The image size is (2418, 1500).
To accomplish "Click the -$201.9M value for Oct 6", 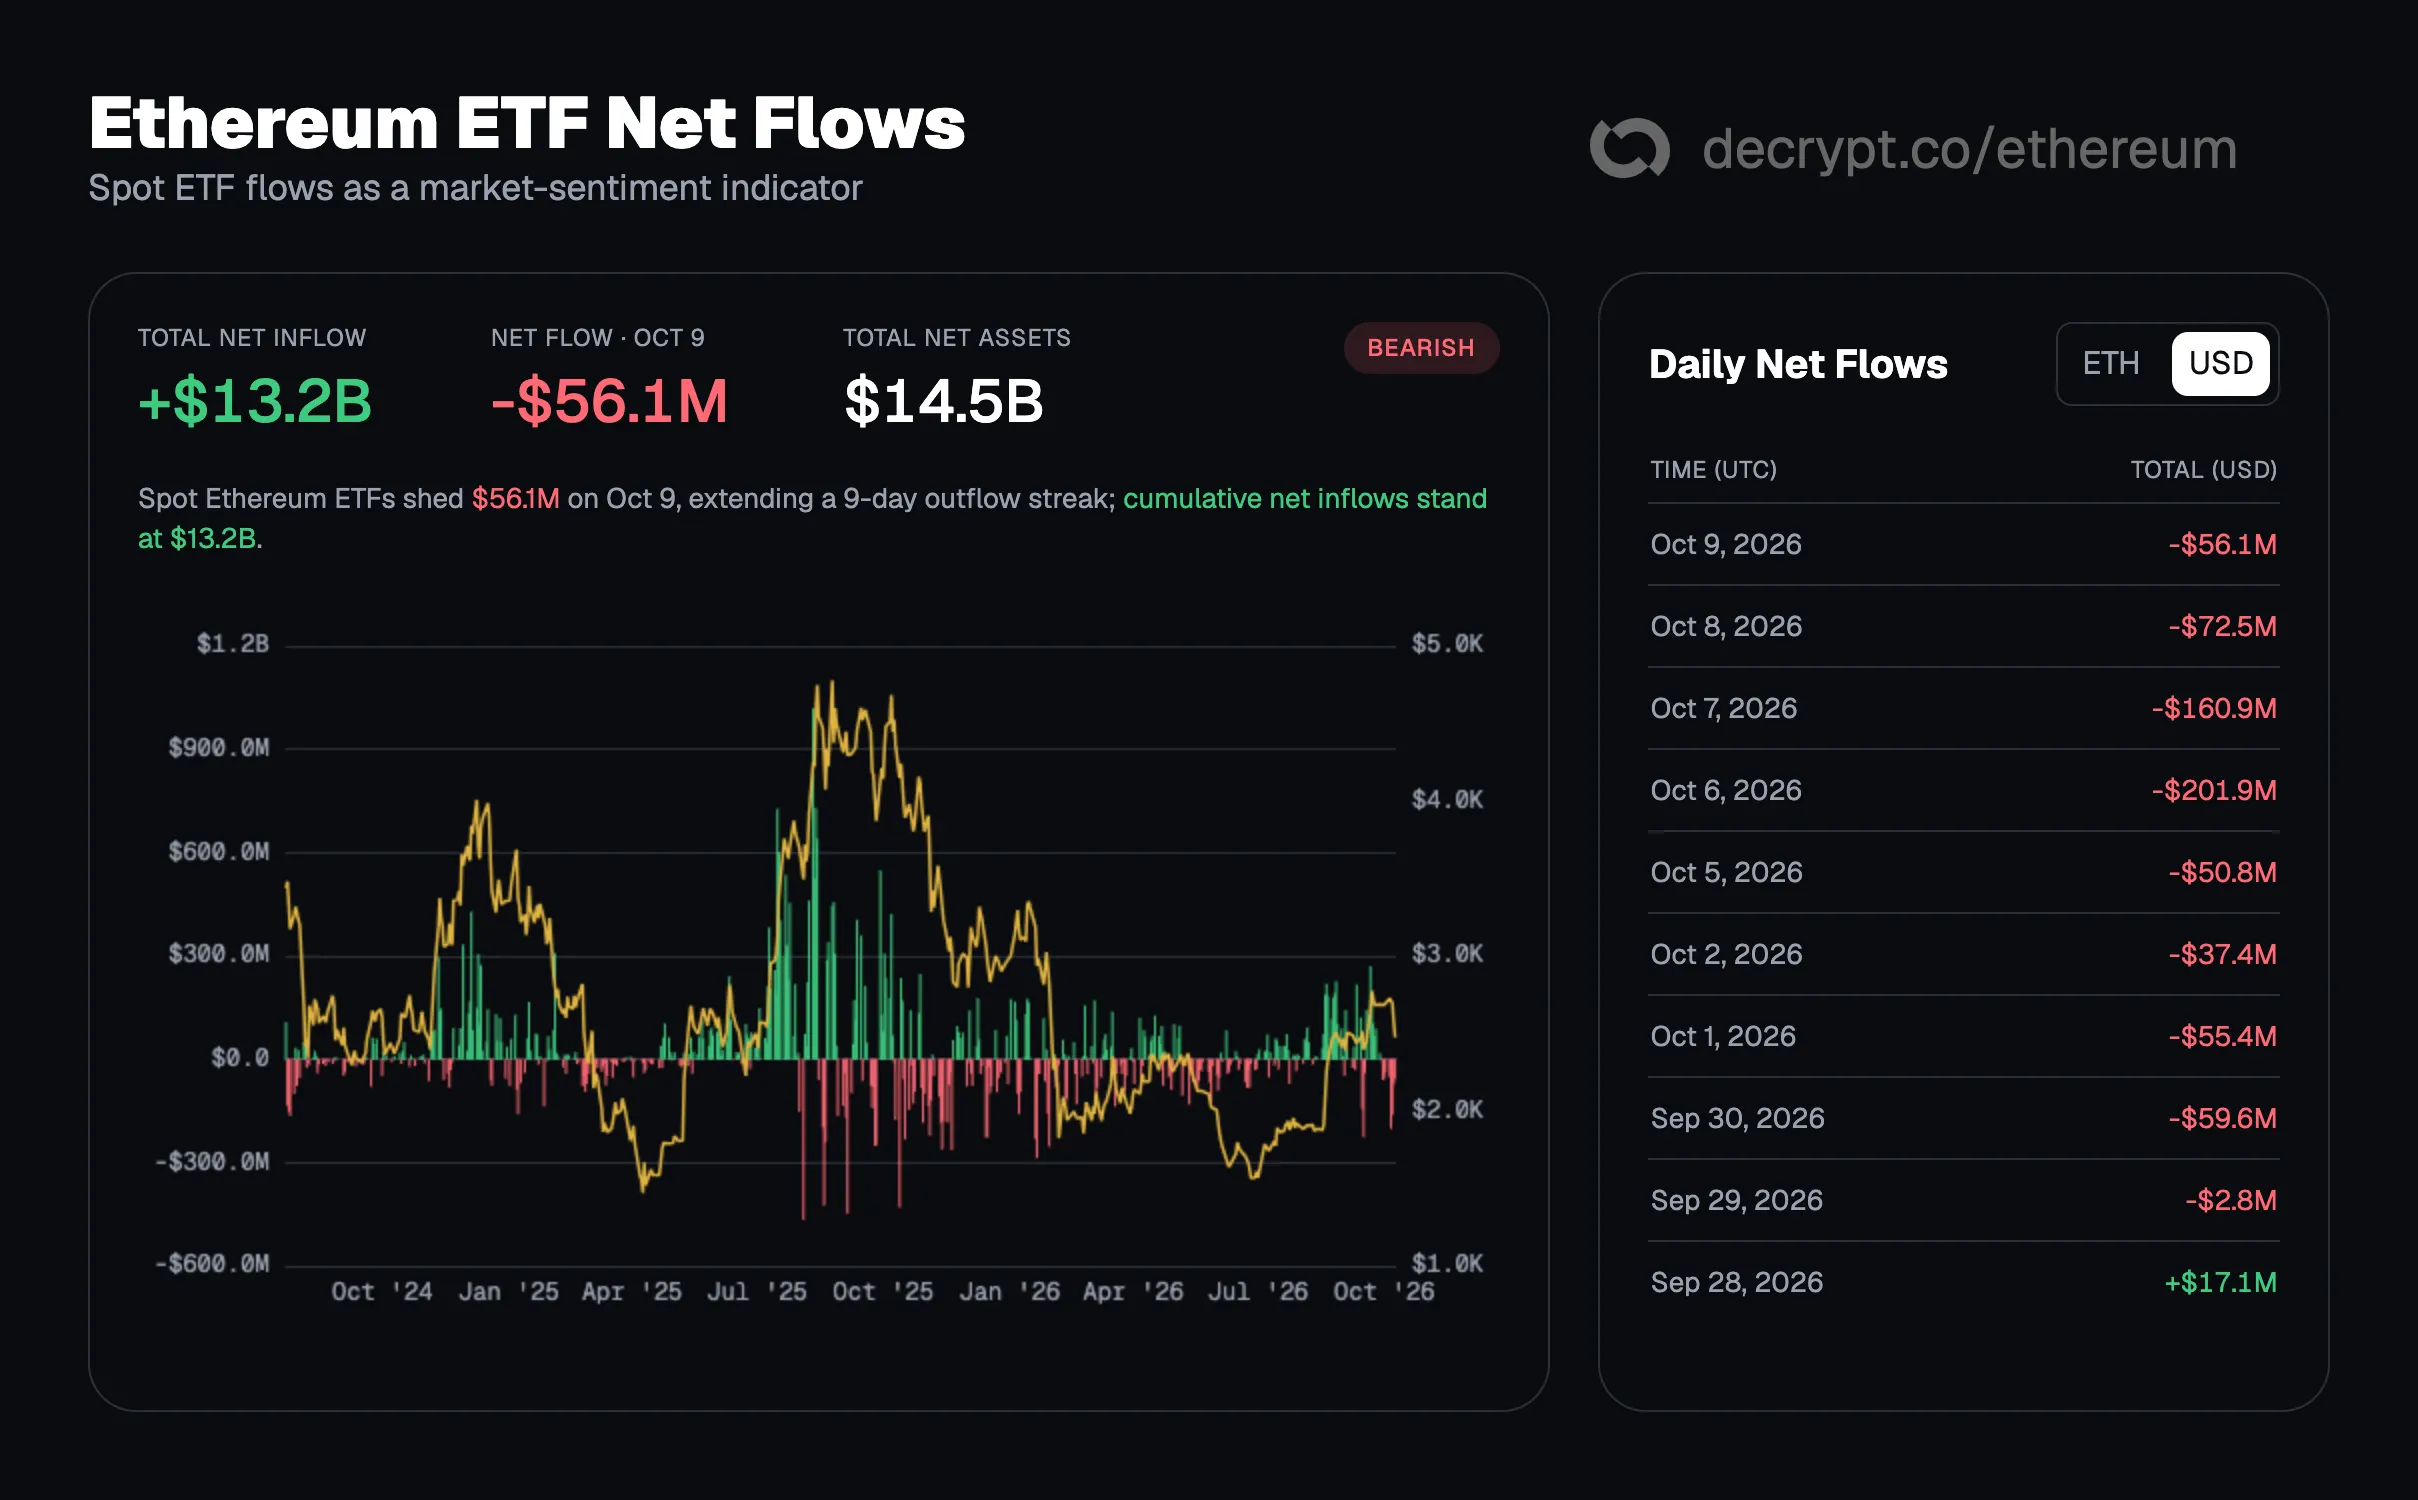I will 2214,790.
